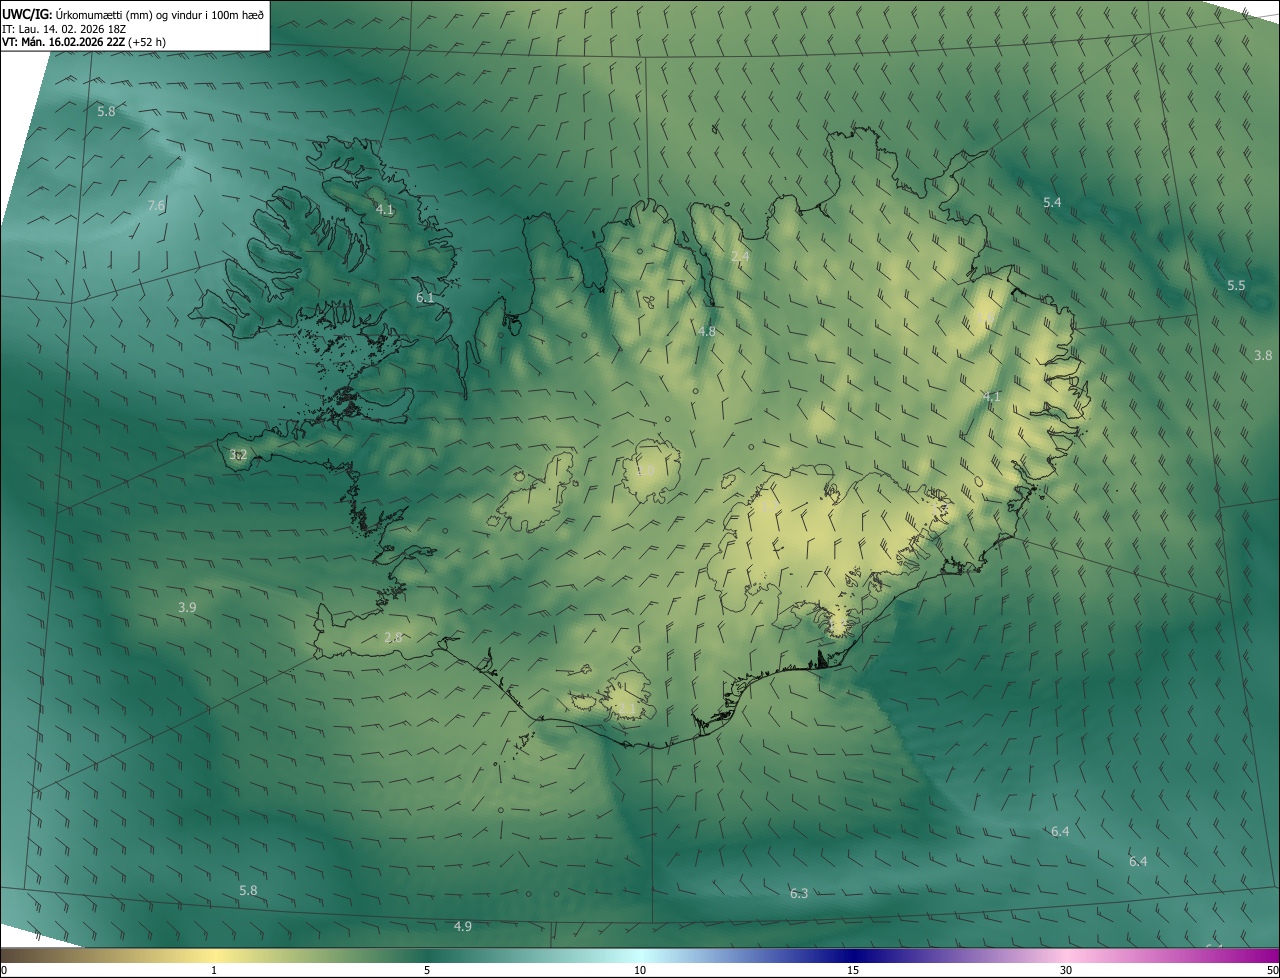Select the 'UWC/IG: Úrkomumætti (mm)' title line

tap(134, 14)
